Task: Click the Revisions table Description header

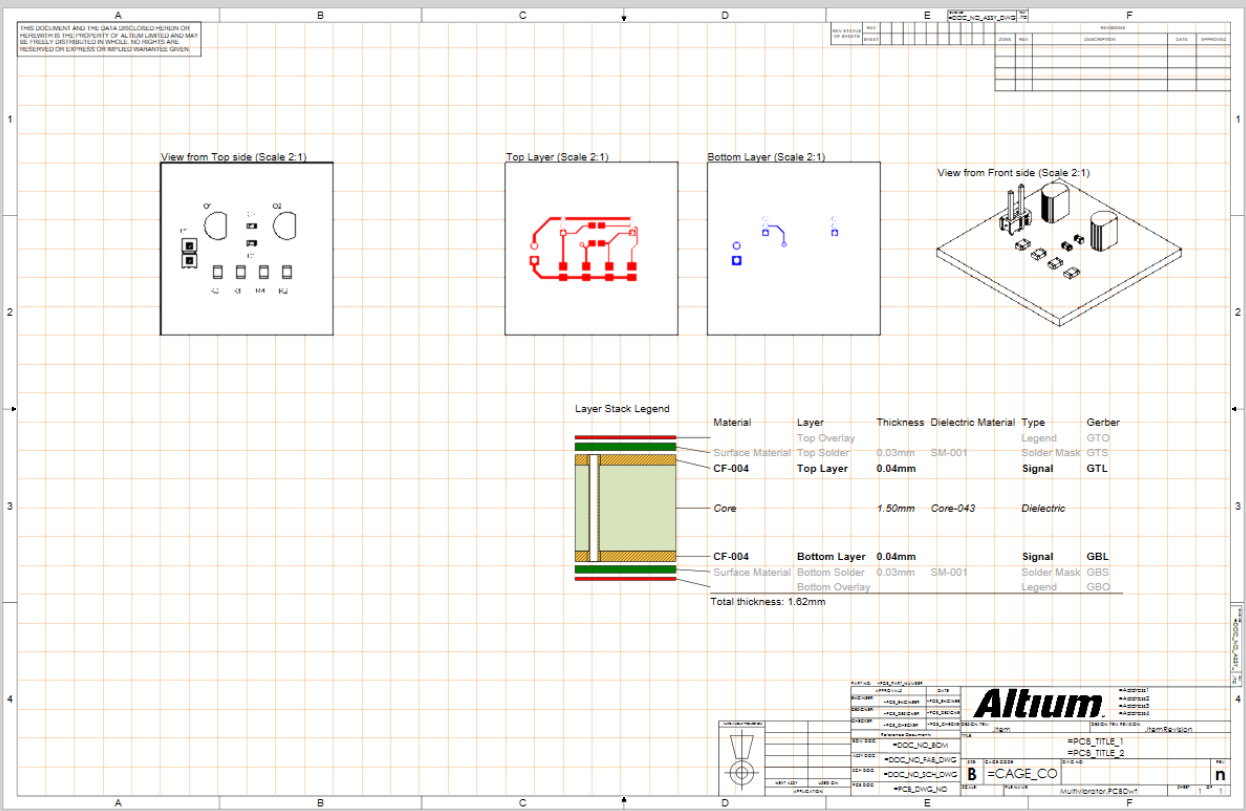Action: (1099, 39)
